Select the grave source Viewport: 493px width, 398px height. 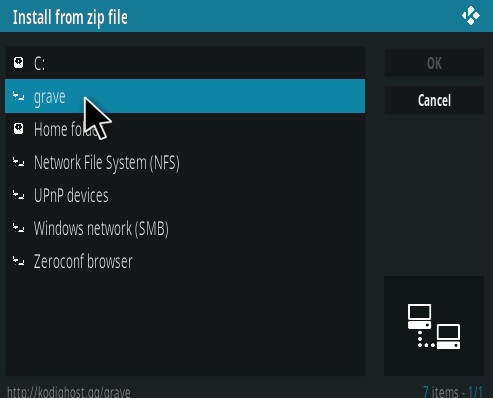[x=185, y=96]
